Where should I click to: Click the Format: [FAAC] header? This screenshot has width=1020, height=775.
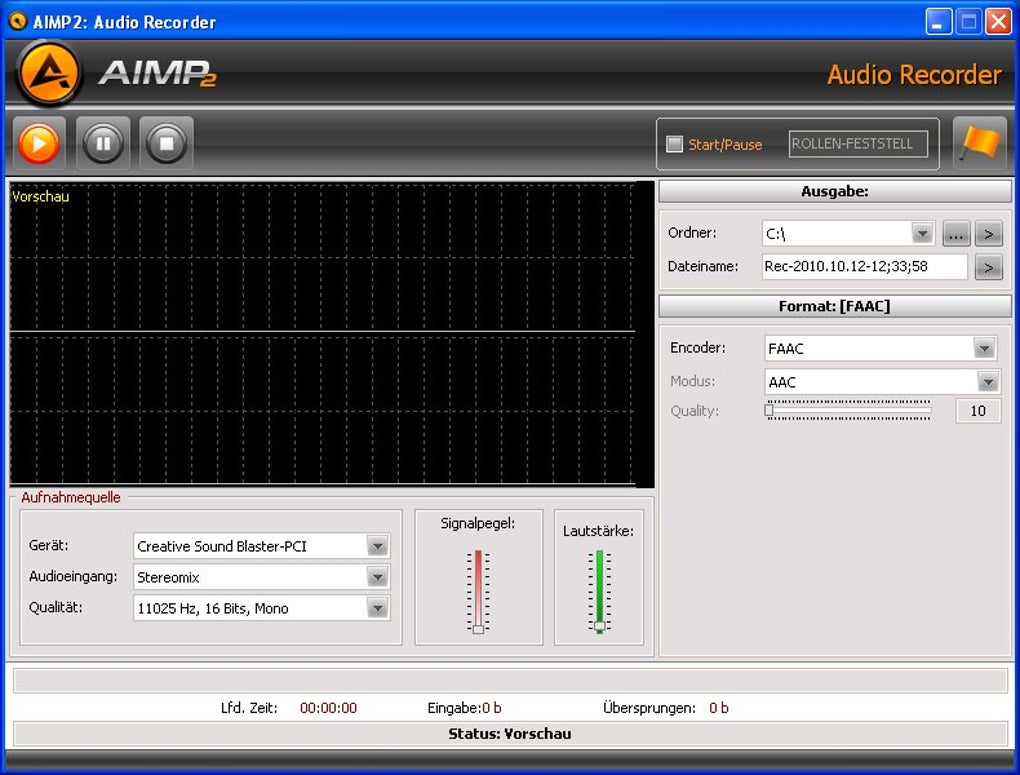(835, 306)
